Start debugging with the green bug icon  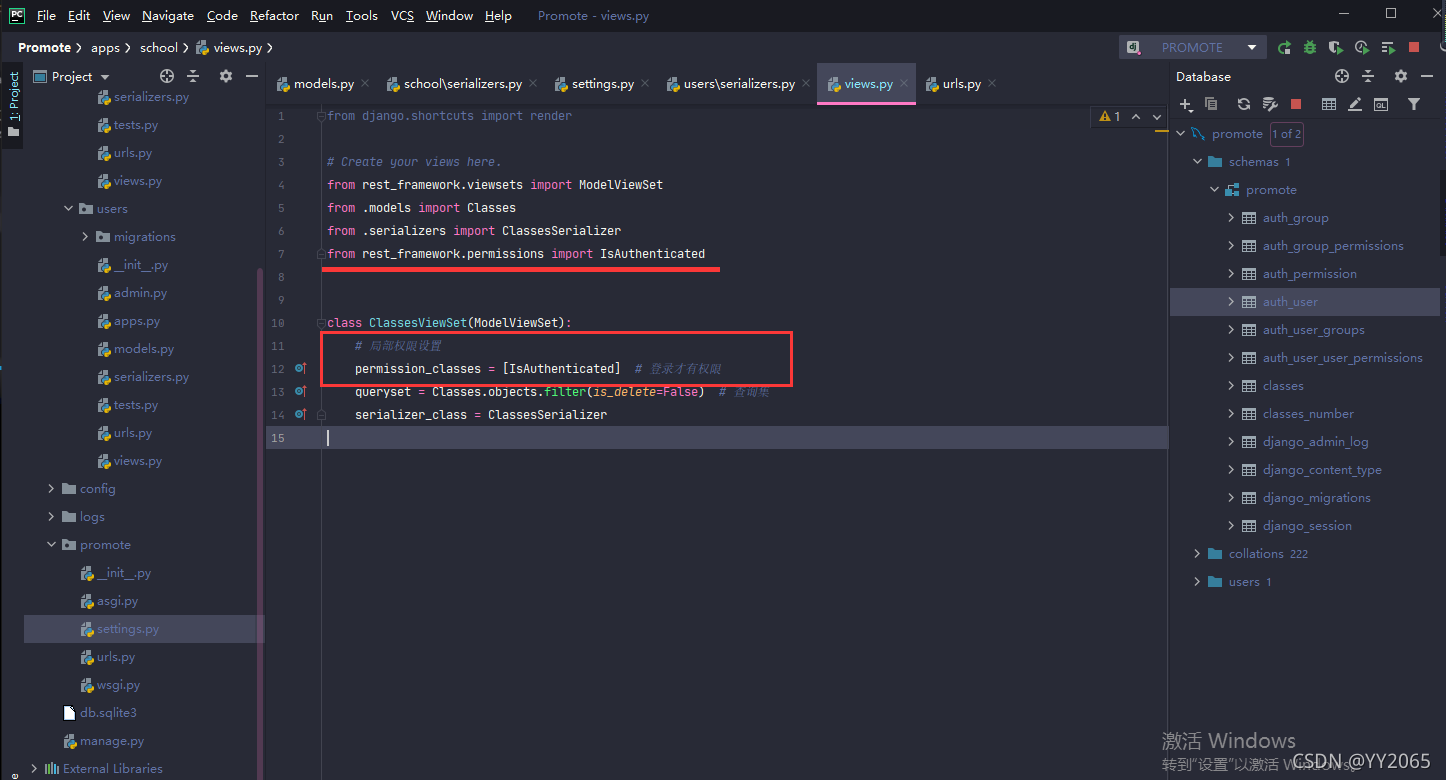(1310, 47)
